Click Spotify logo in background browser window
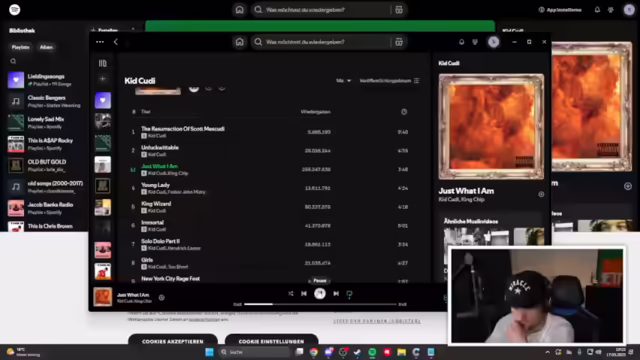640x360 pixels. (x=15, y=9)
